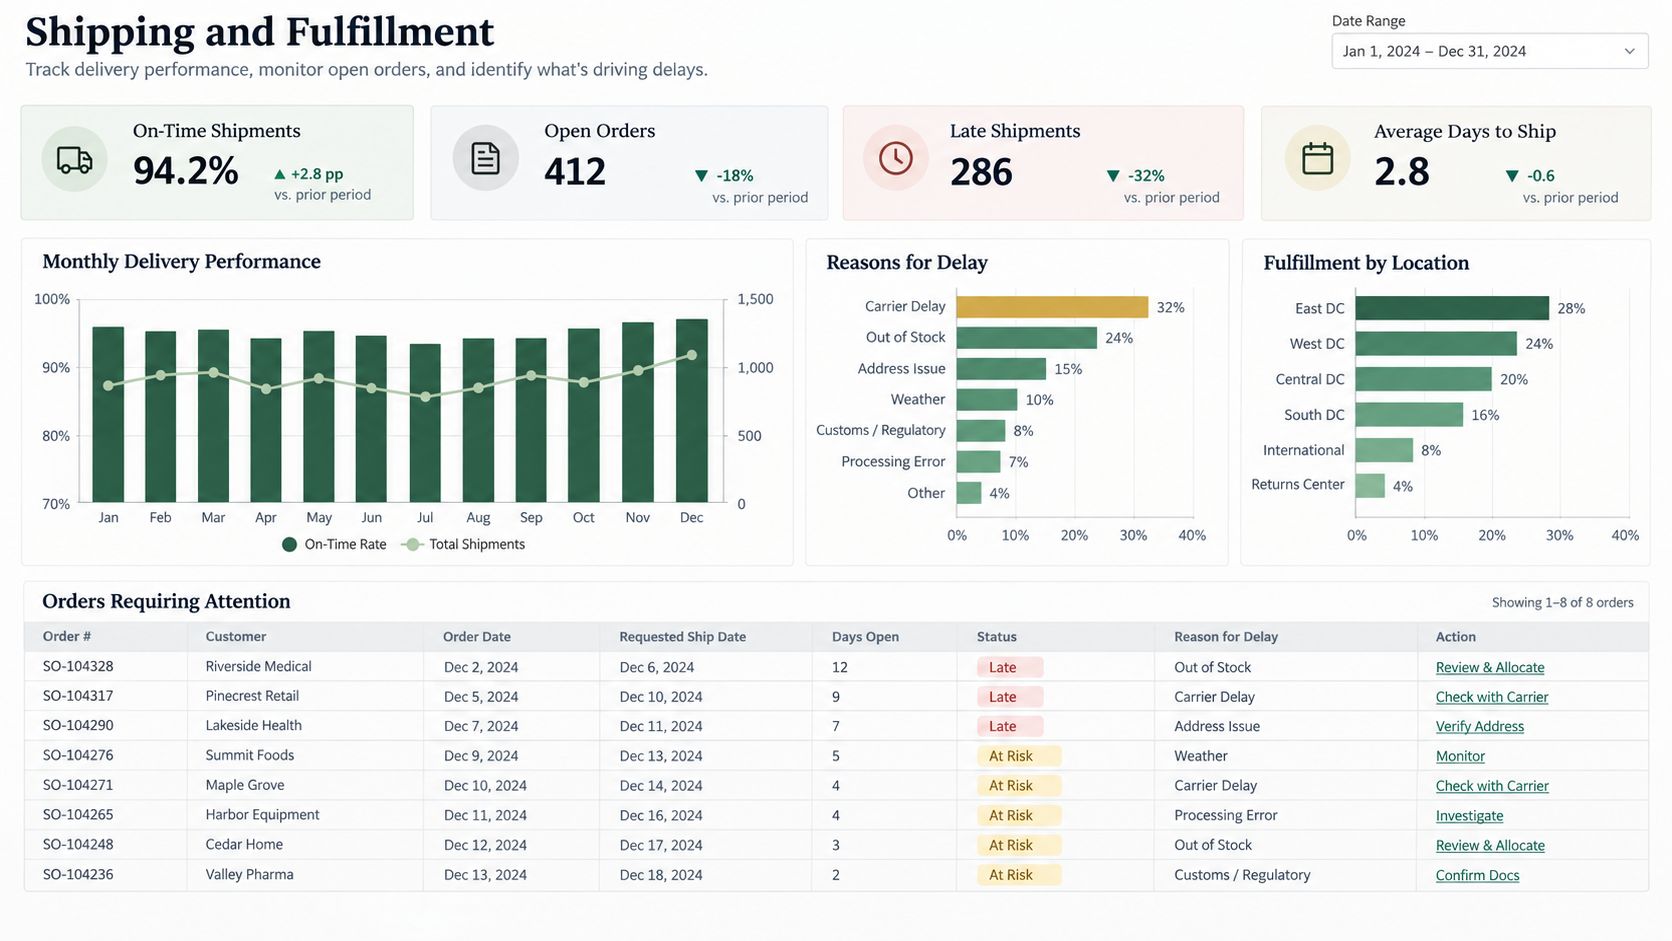
Task: Click the December bar in Monthly Delivery Performance
Action: (692, 411)
